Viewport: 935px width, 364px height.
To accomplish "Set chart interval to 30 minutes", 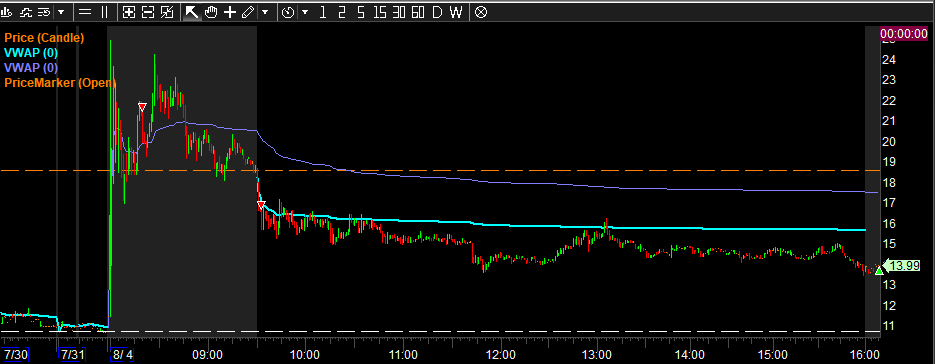I will pyautogui.click(x=399, y=12).
